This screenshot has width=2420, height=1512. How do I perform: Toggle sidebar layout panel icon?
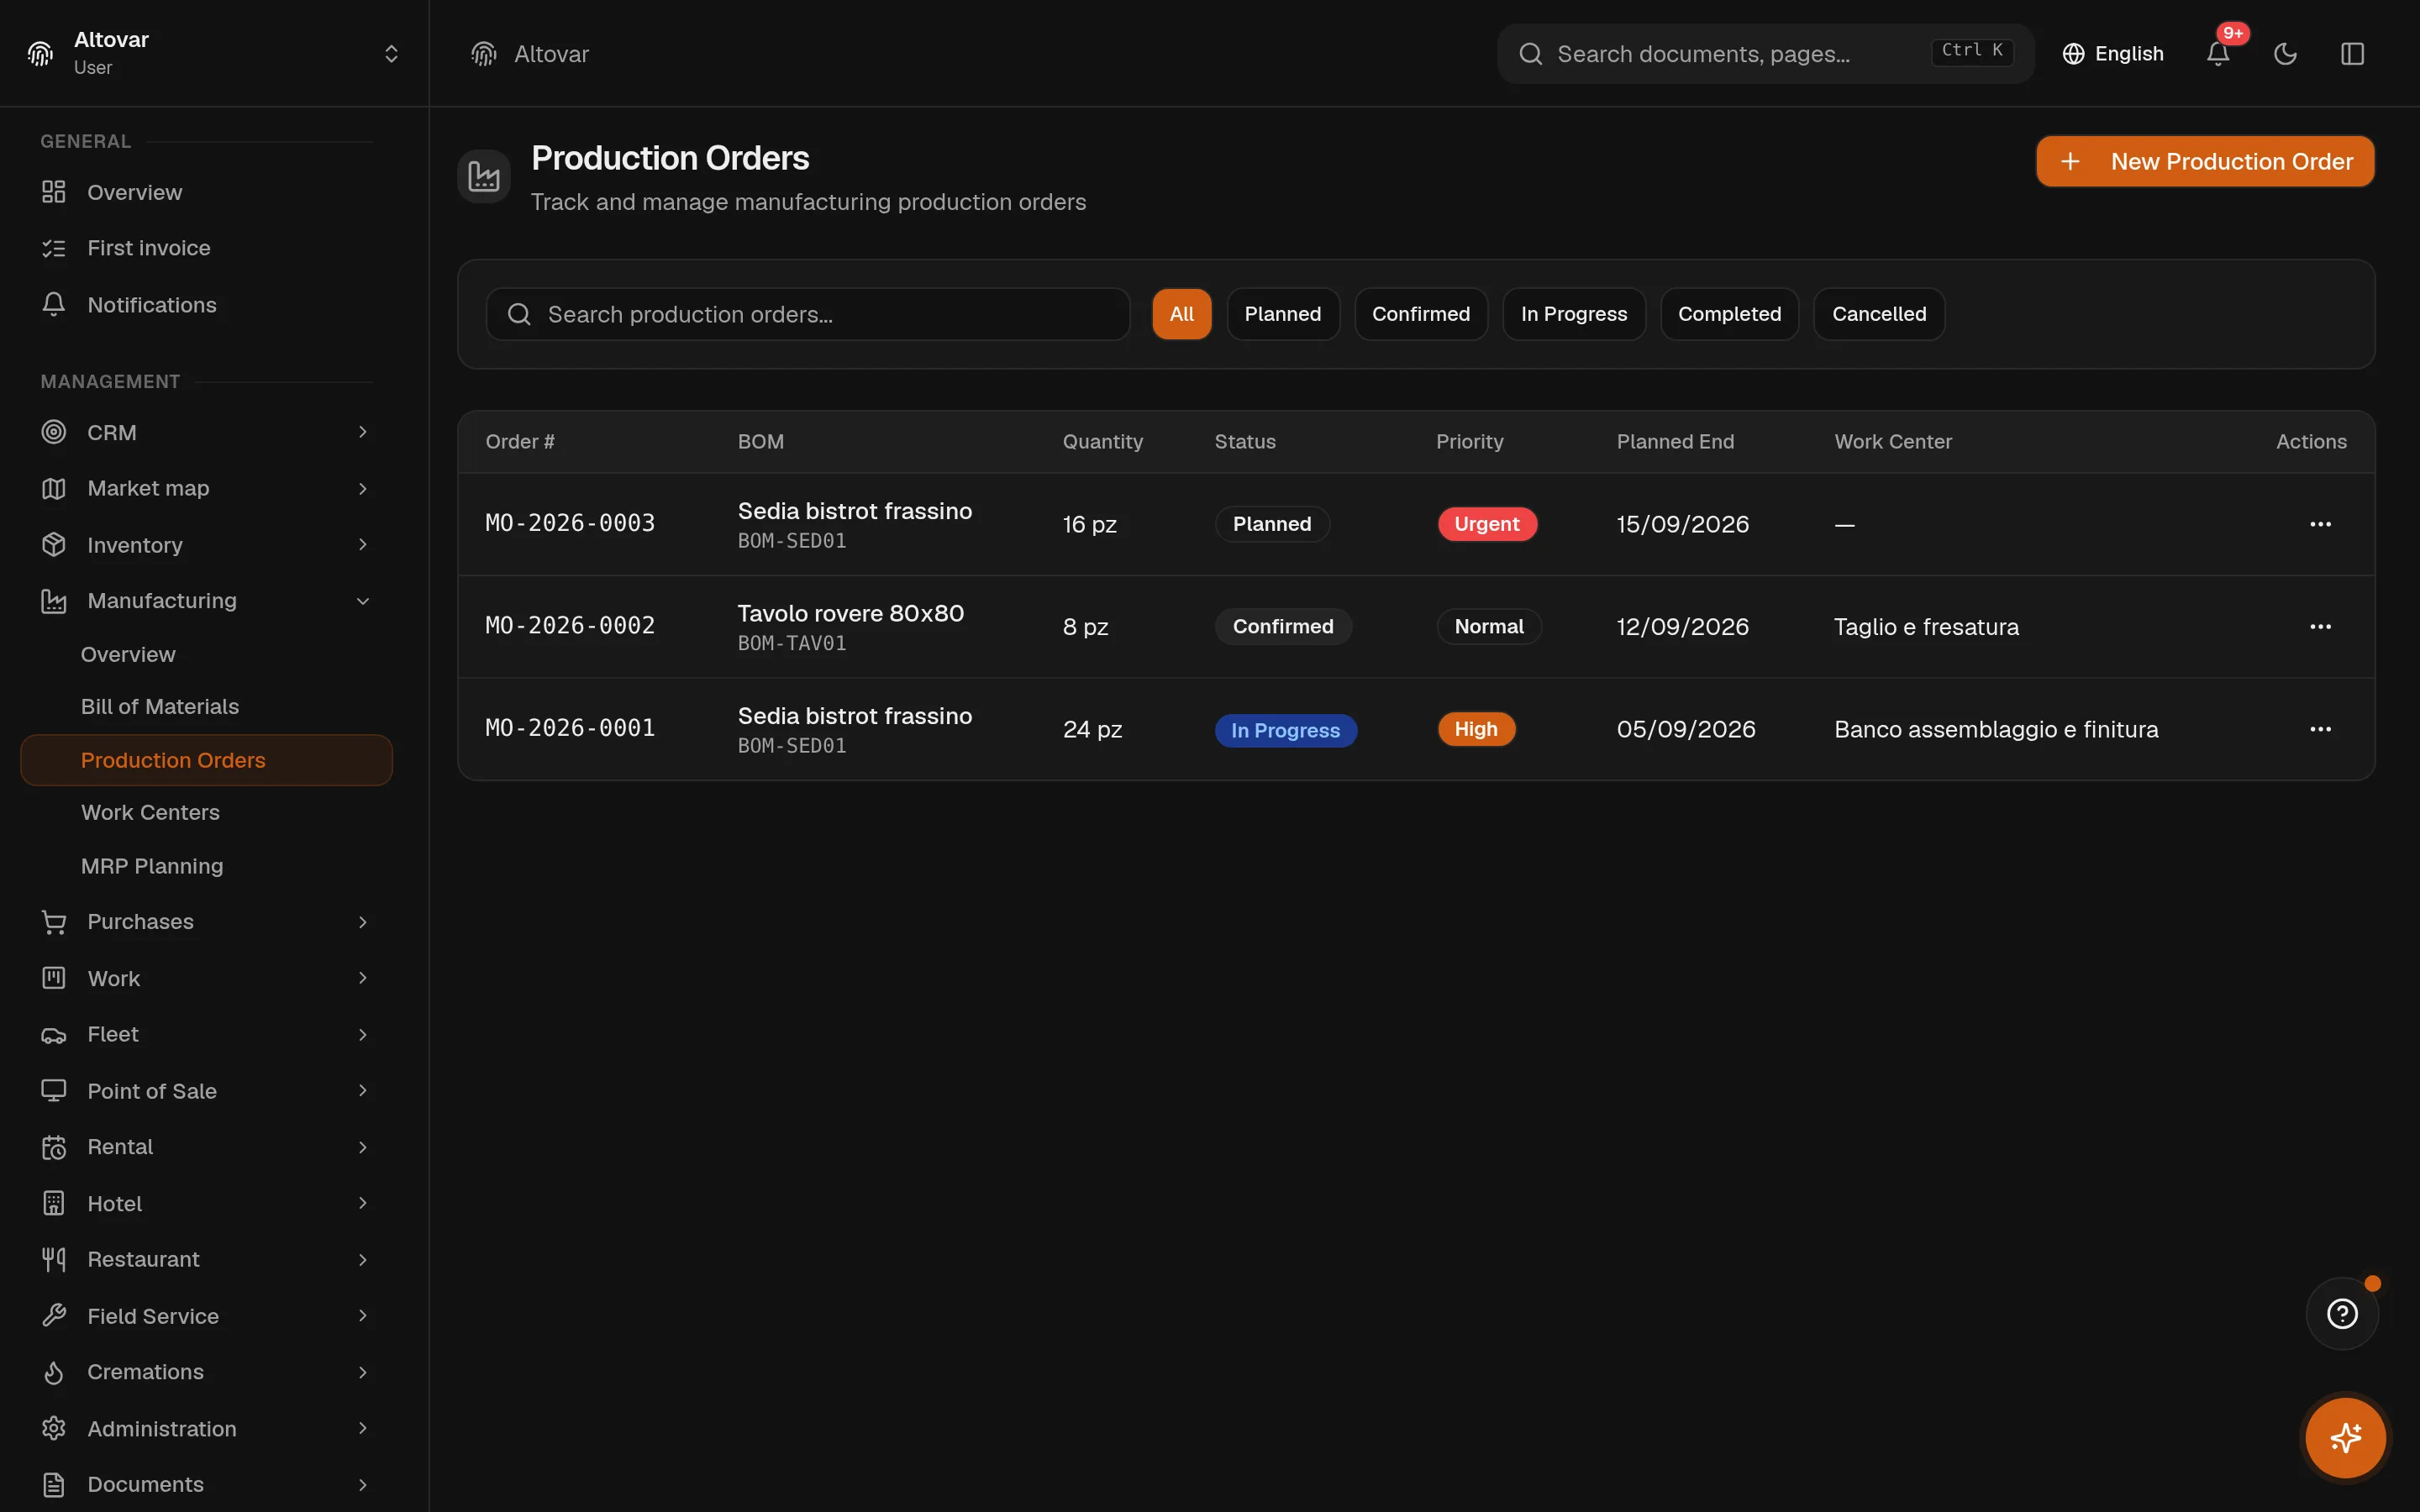pos(2352,54)
